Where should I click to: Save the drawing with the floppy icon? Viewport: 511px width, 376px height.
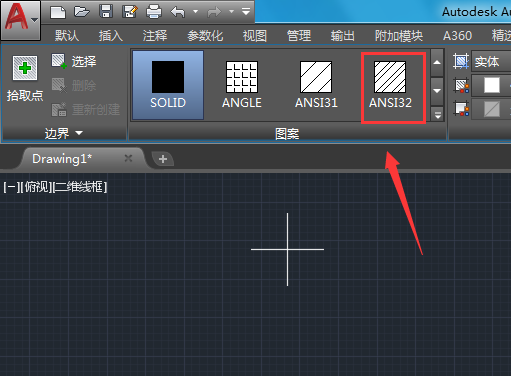(106, 12)
